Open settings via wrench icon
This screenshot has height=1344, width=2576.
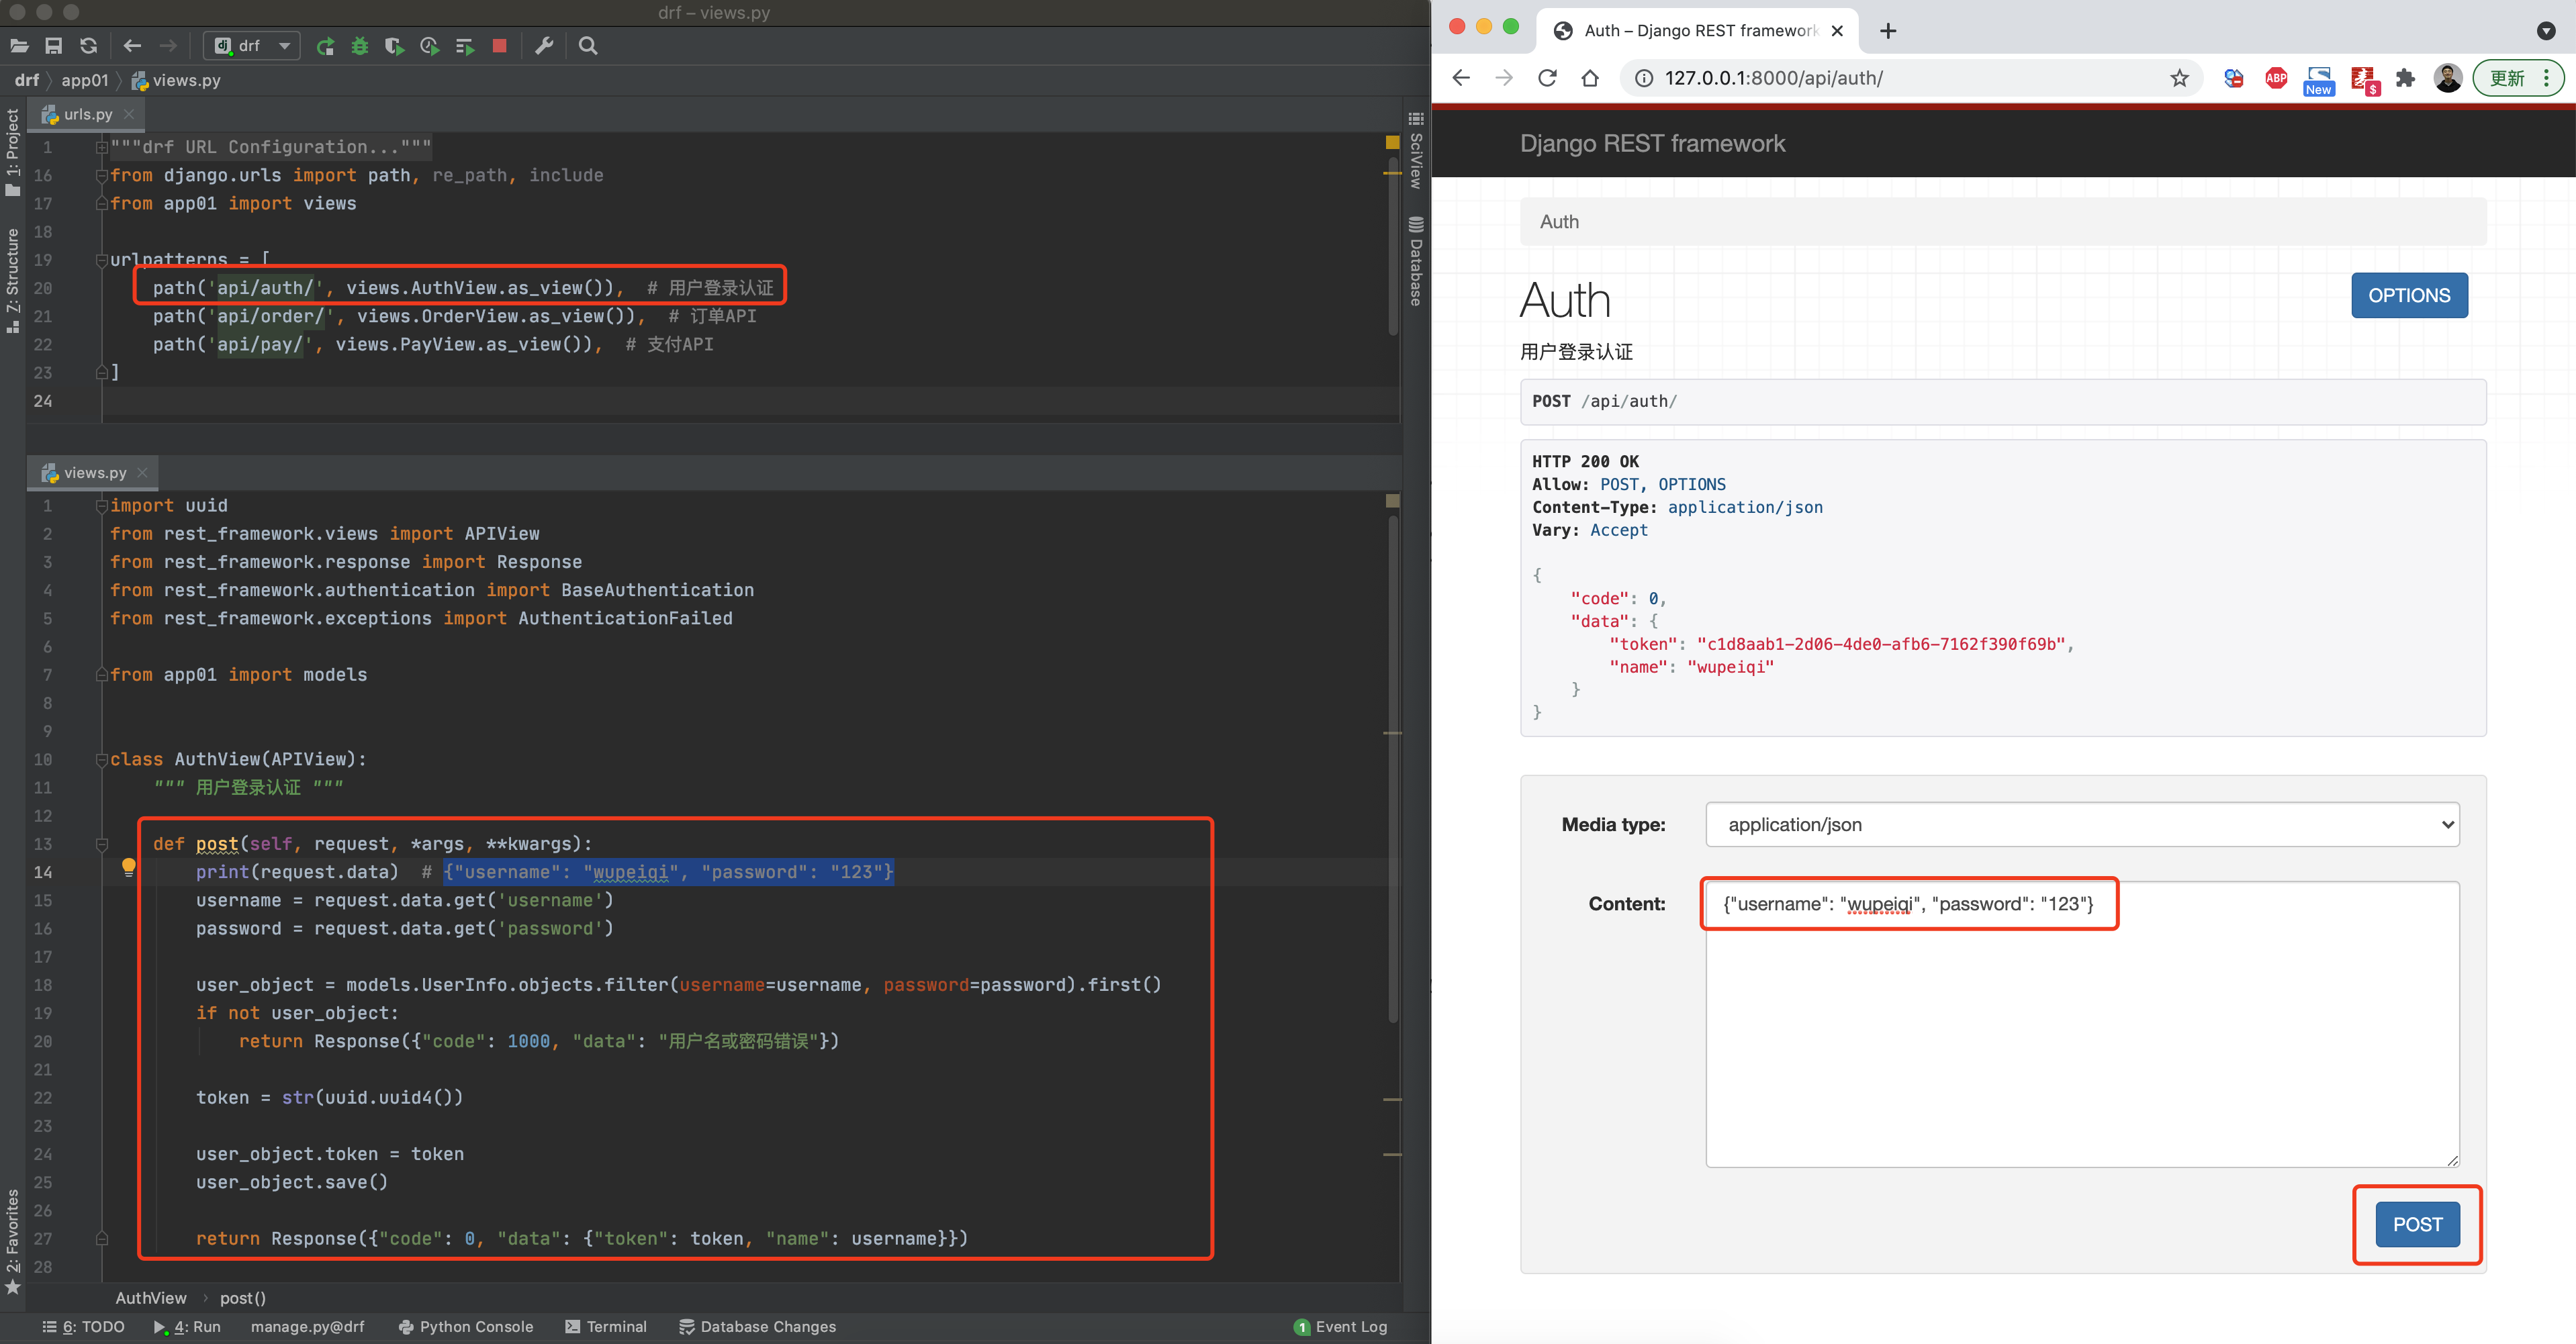pos(544,46)
